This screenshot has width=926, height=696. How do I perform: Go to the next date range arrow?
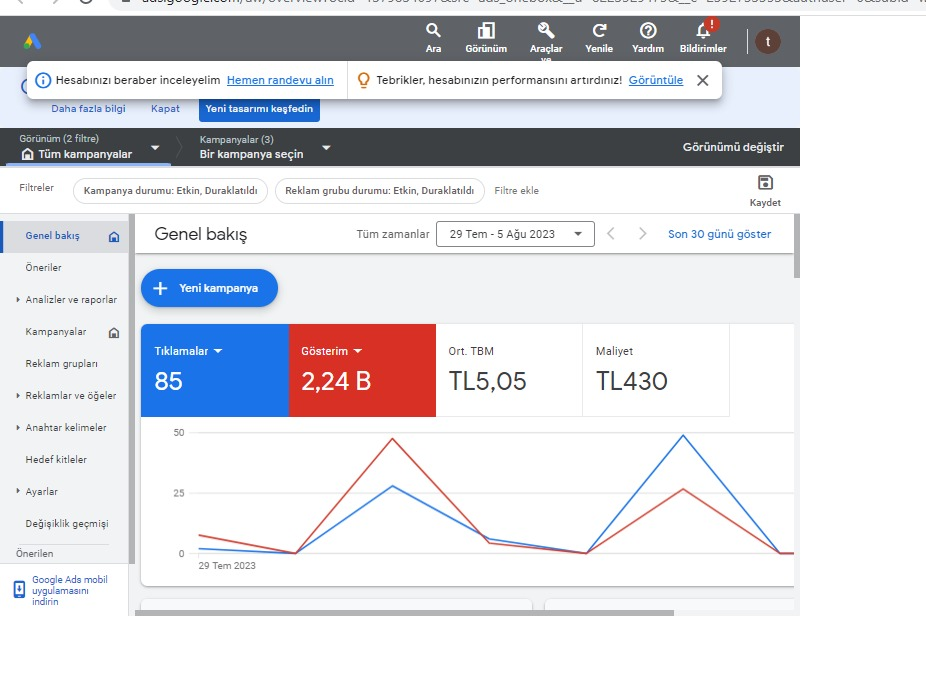pyautogui.click(x=643, y=234)
